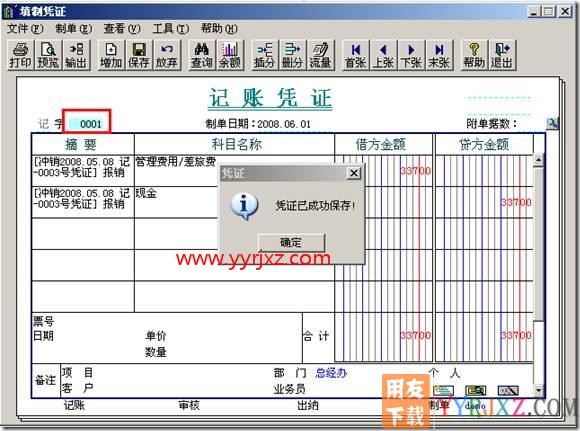
Task: Open the 流量 cash flow tool
Action: [320, 55]
